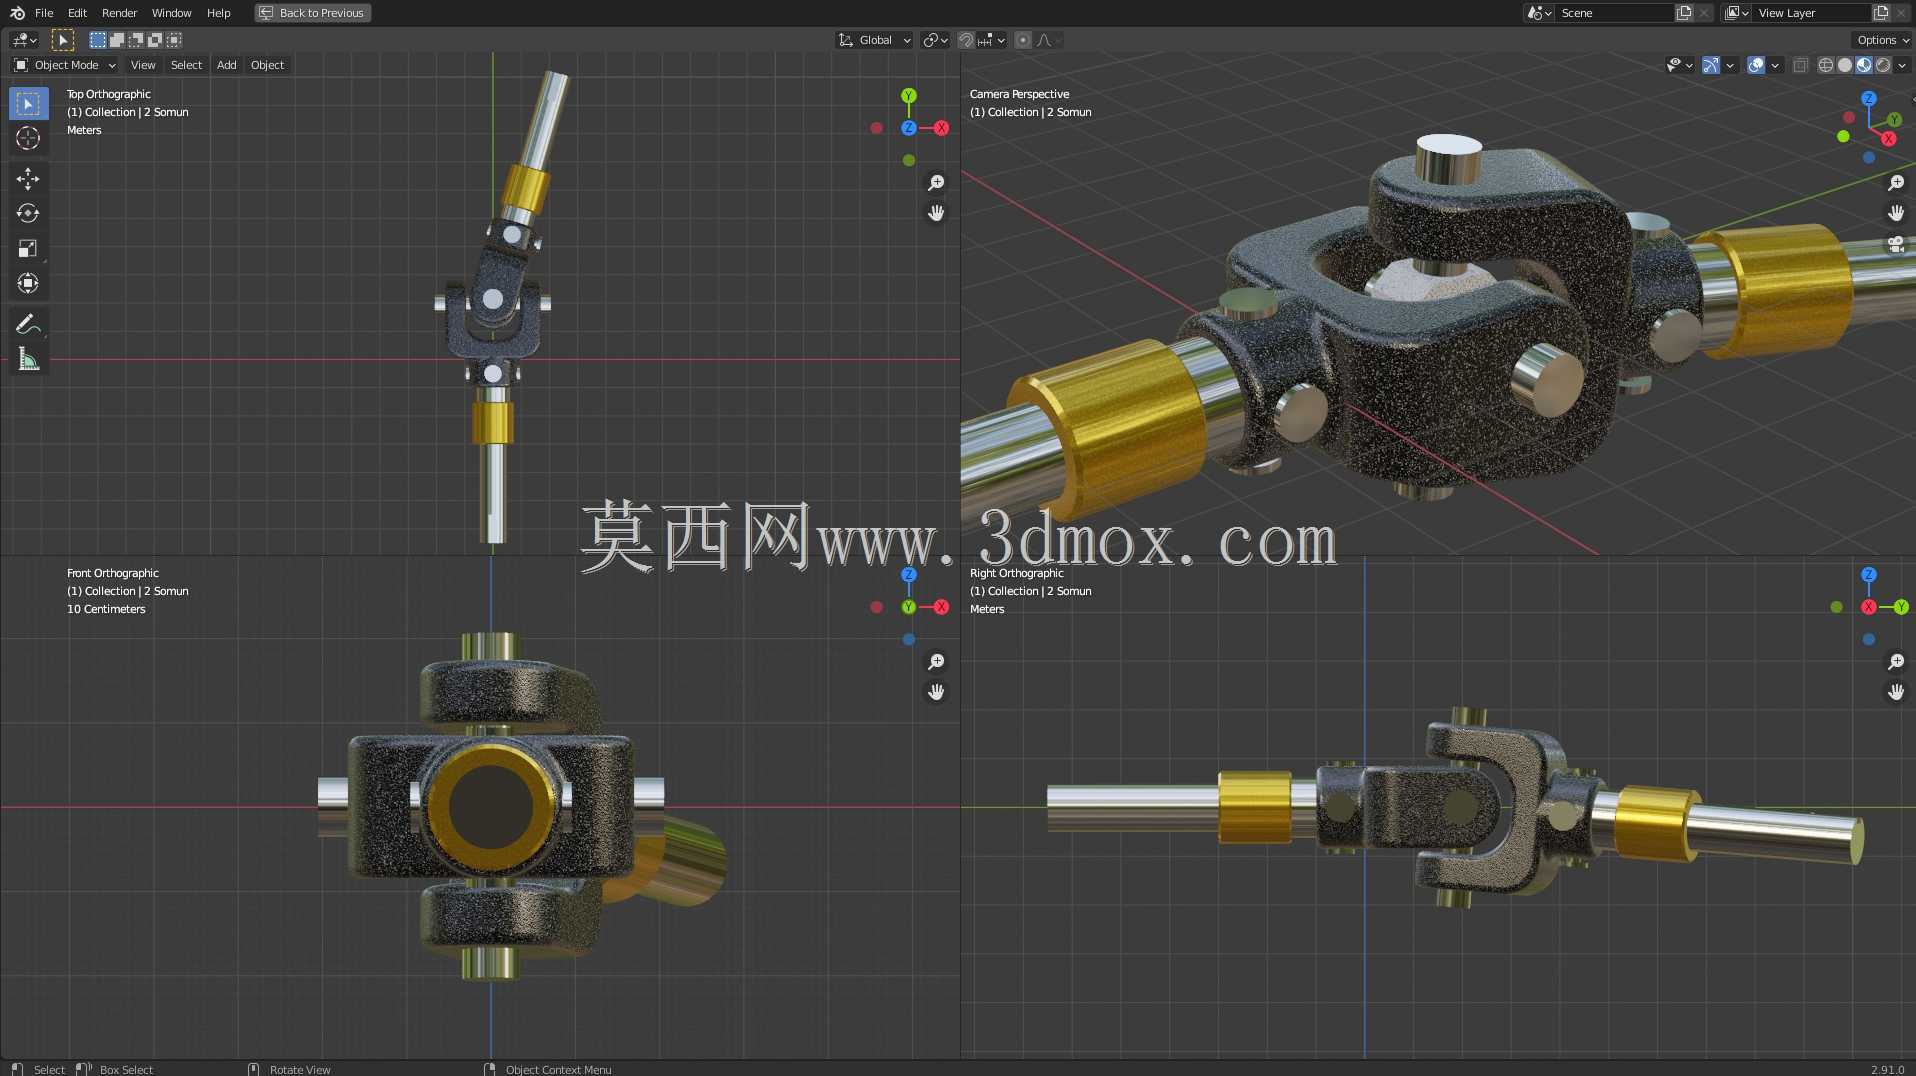Choose Set new selection mode

[x=97, y=40]
